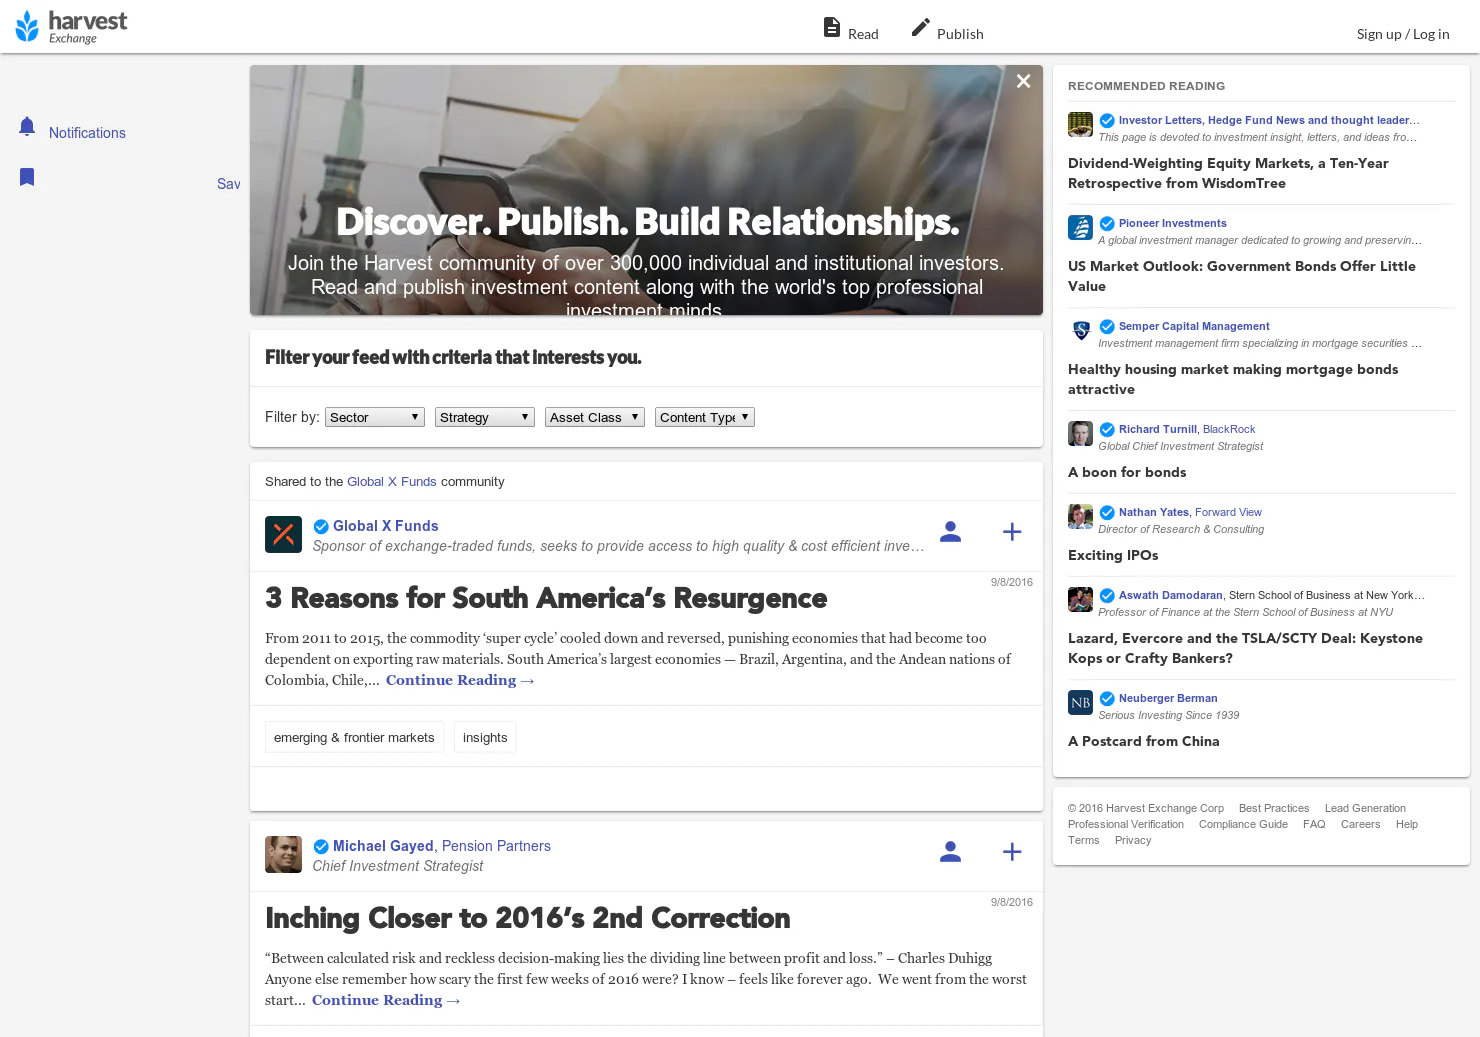Image resolution: width=1480 pixels, height=1037 pixels.
Task: Click Terms footer link
Action: coord(1083,840)
